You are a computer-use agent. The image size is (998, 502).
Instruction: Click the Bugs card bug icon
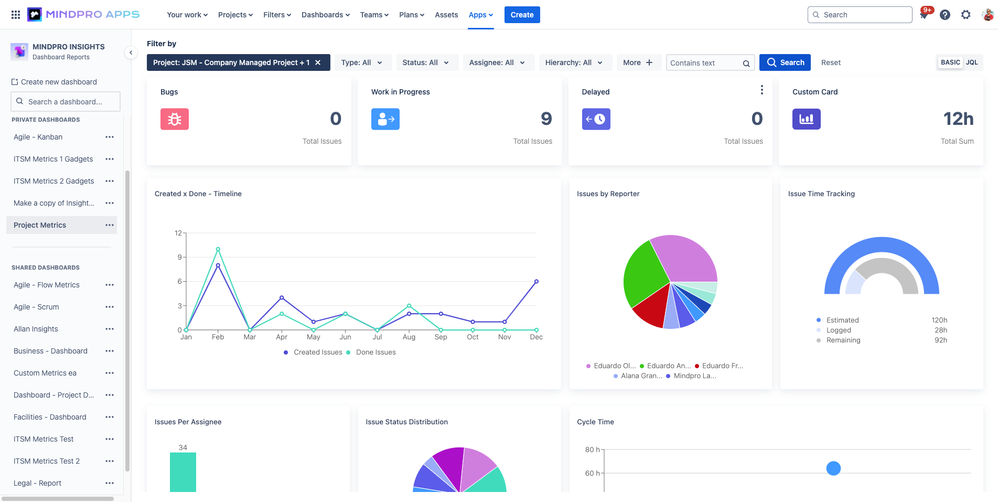coord(174,119)
